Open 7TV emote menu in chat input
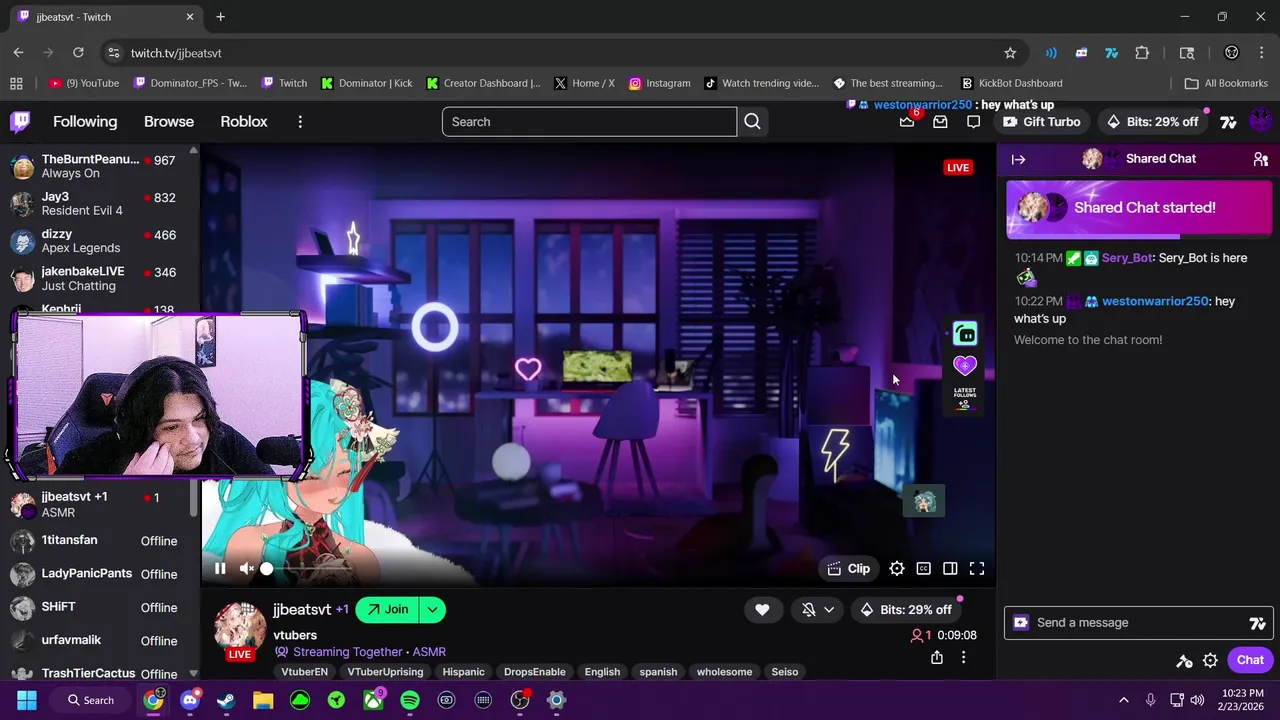Image resolution: width=1280 pixels, height=720 pixels. 1257,623
